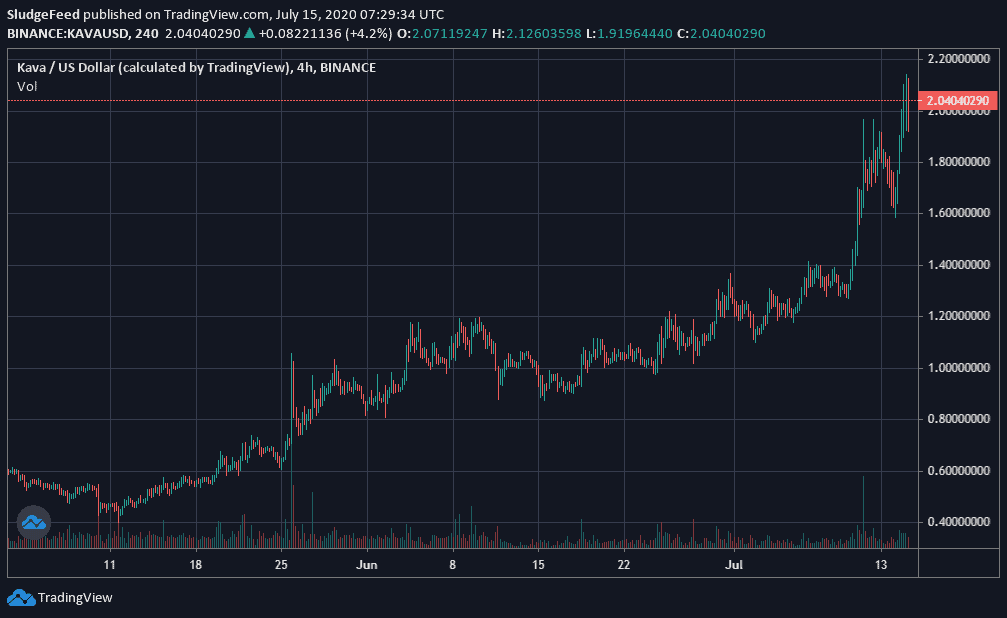Click the '18' date label on time axis
Image resolution: width=1007 pixels, height=618 pixels.
[x=196, y=565]
